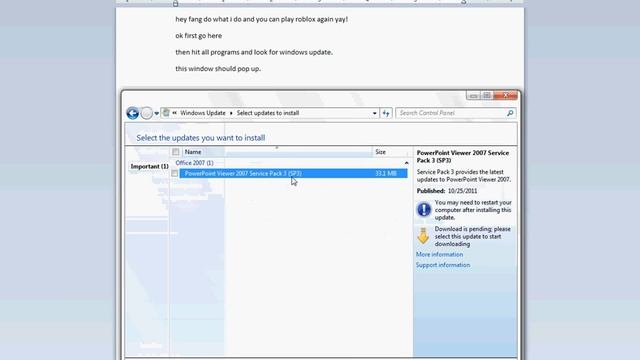Collapse the Office 2007 group arrow
This screenshot has height=360, width=640.
406,163
